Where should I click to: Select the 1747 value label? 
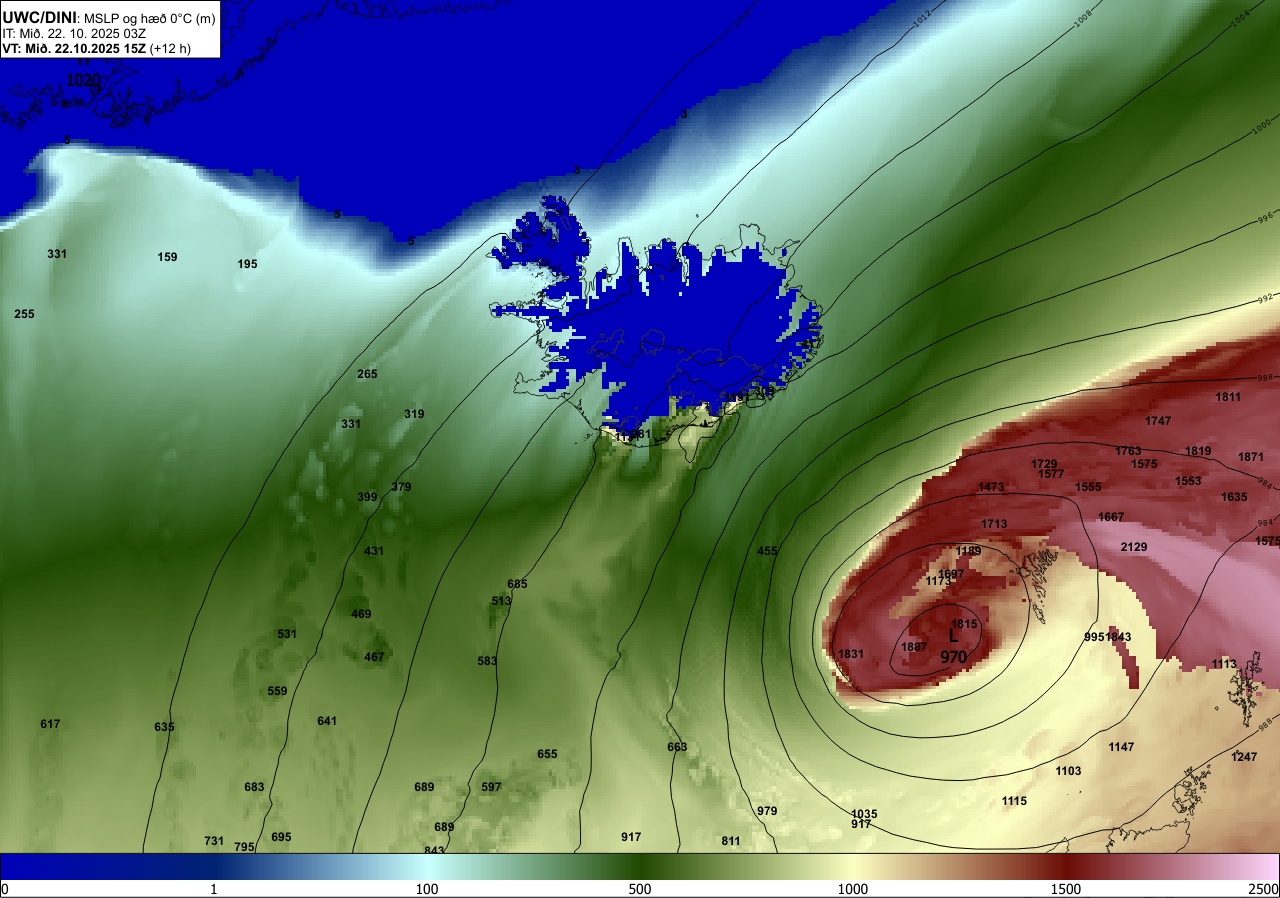pyautogui.click(x=1158, y=421)
